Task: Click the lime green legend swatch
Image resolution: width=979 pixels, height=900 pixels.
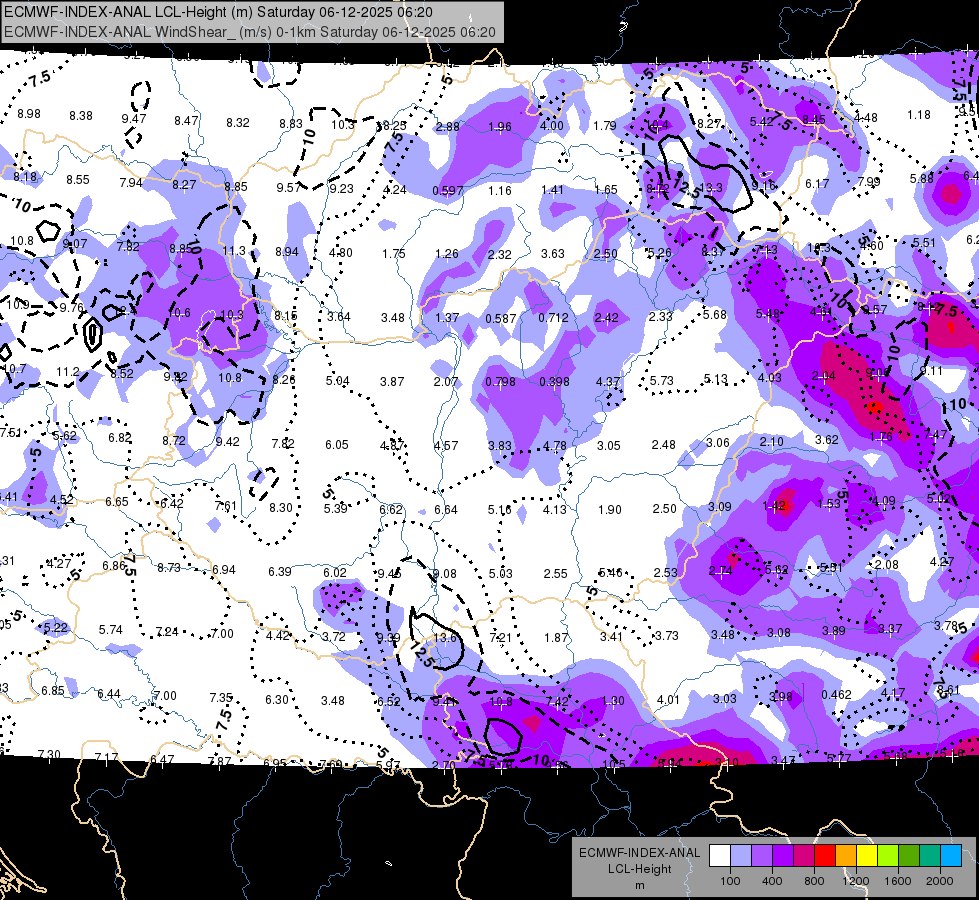Action: 888,856
